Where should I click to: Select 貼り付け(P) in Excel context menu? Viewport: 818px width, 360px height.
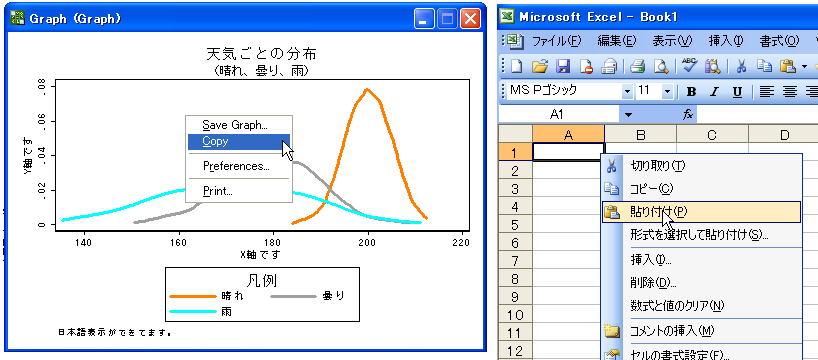coord(701,212)
